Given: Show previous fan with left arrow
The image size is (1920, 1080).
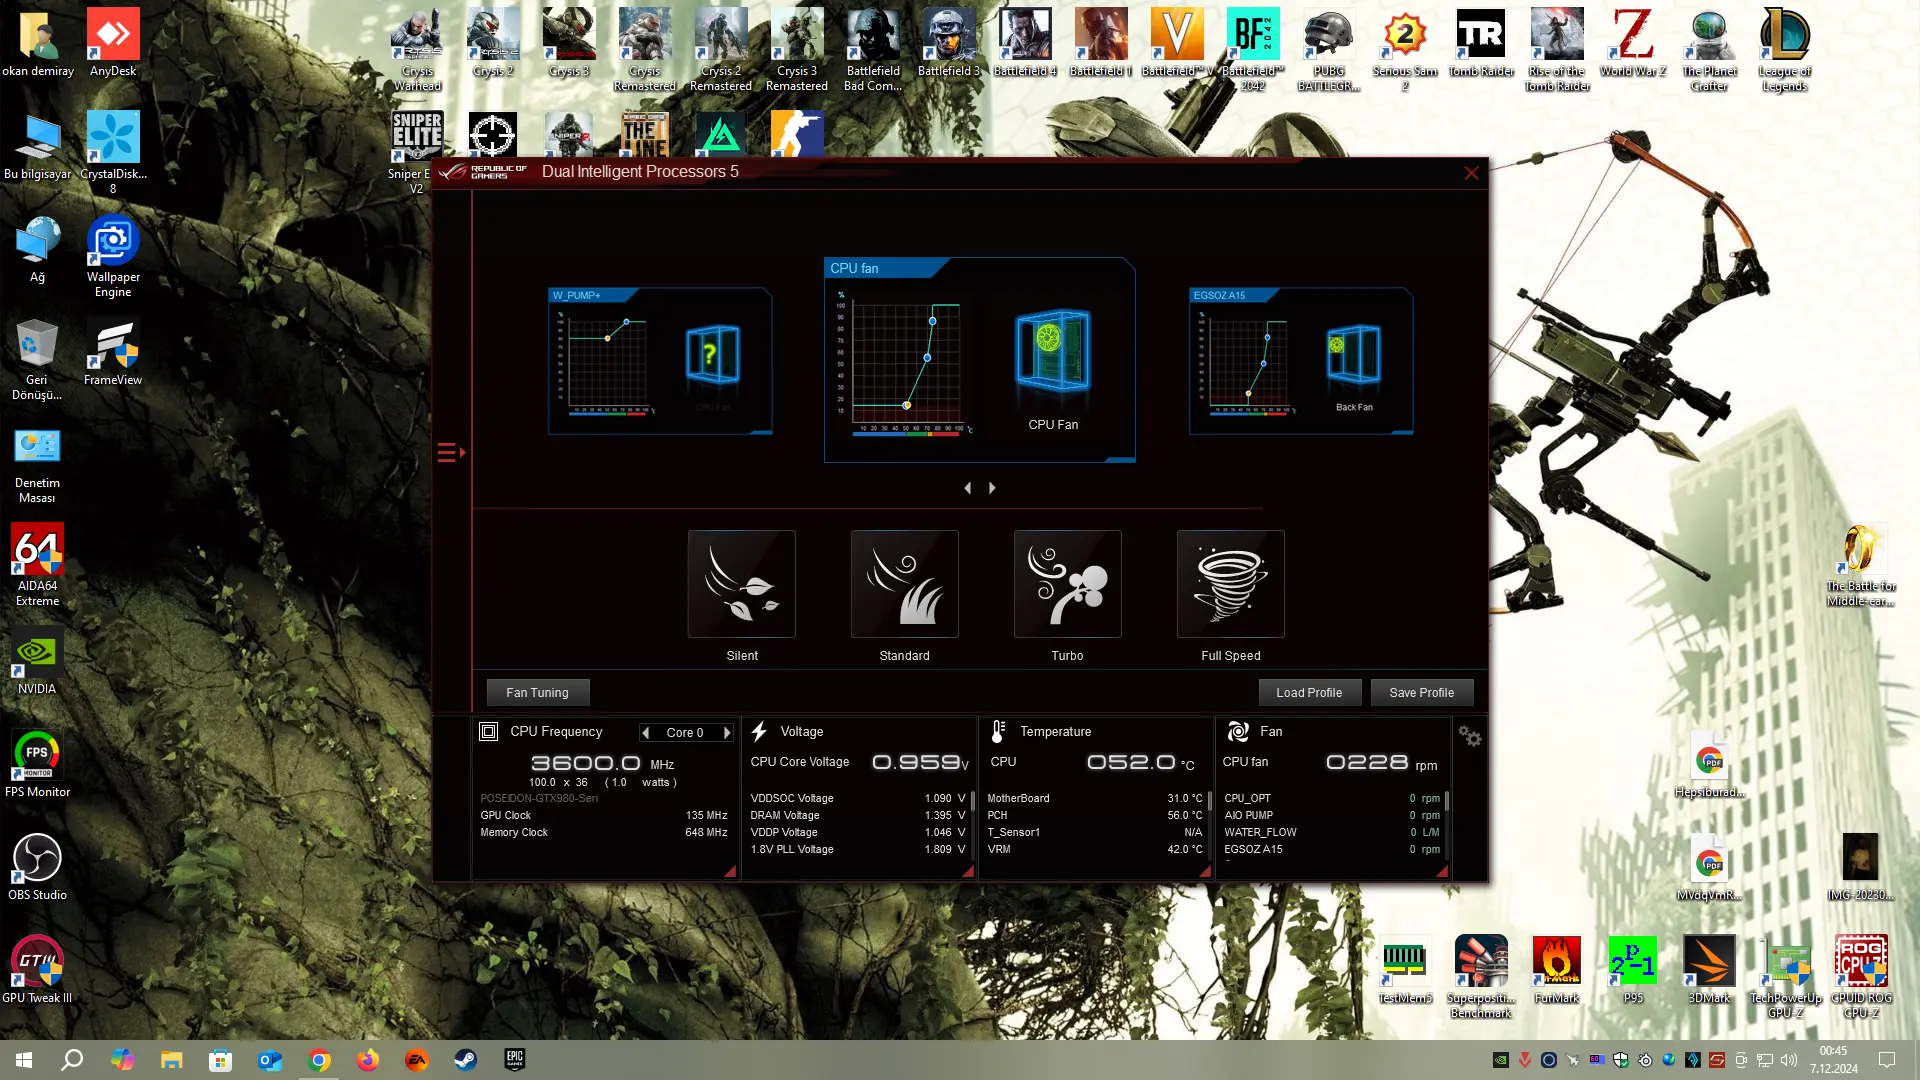Looking at the screenshot, I should tap(967, 488).
